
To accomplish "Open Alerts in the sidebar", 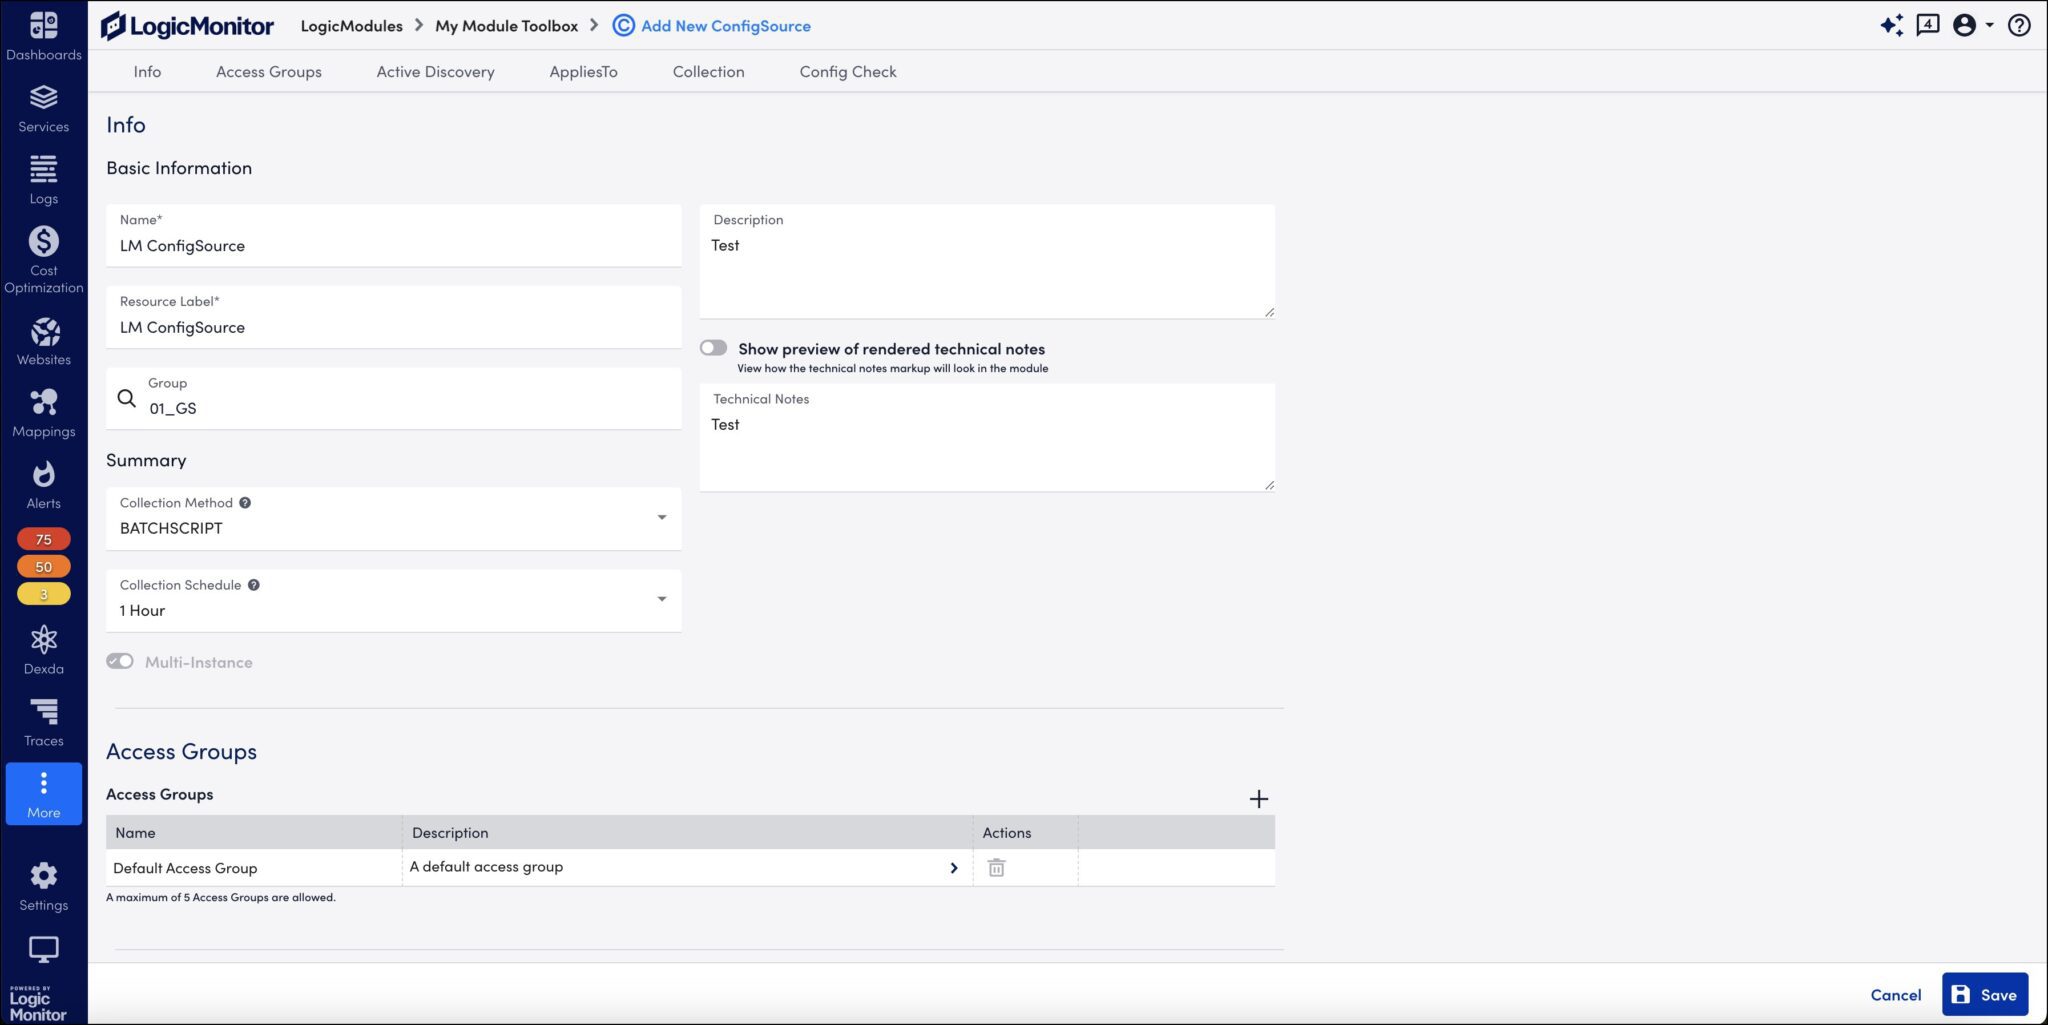I will (43, 486).
